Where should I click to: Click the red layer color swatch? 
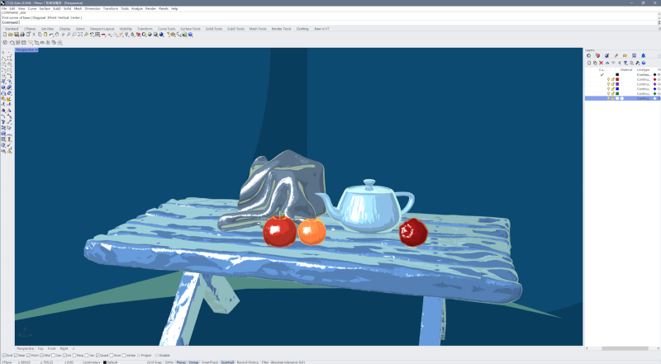coord(617,79)
